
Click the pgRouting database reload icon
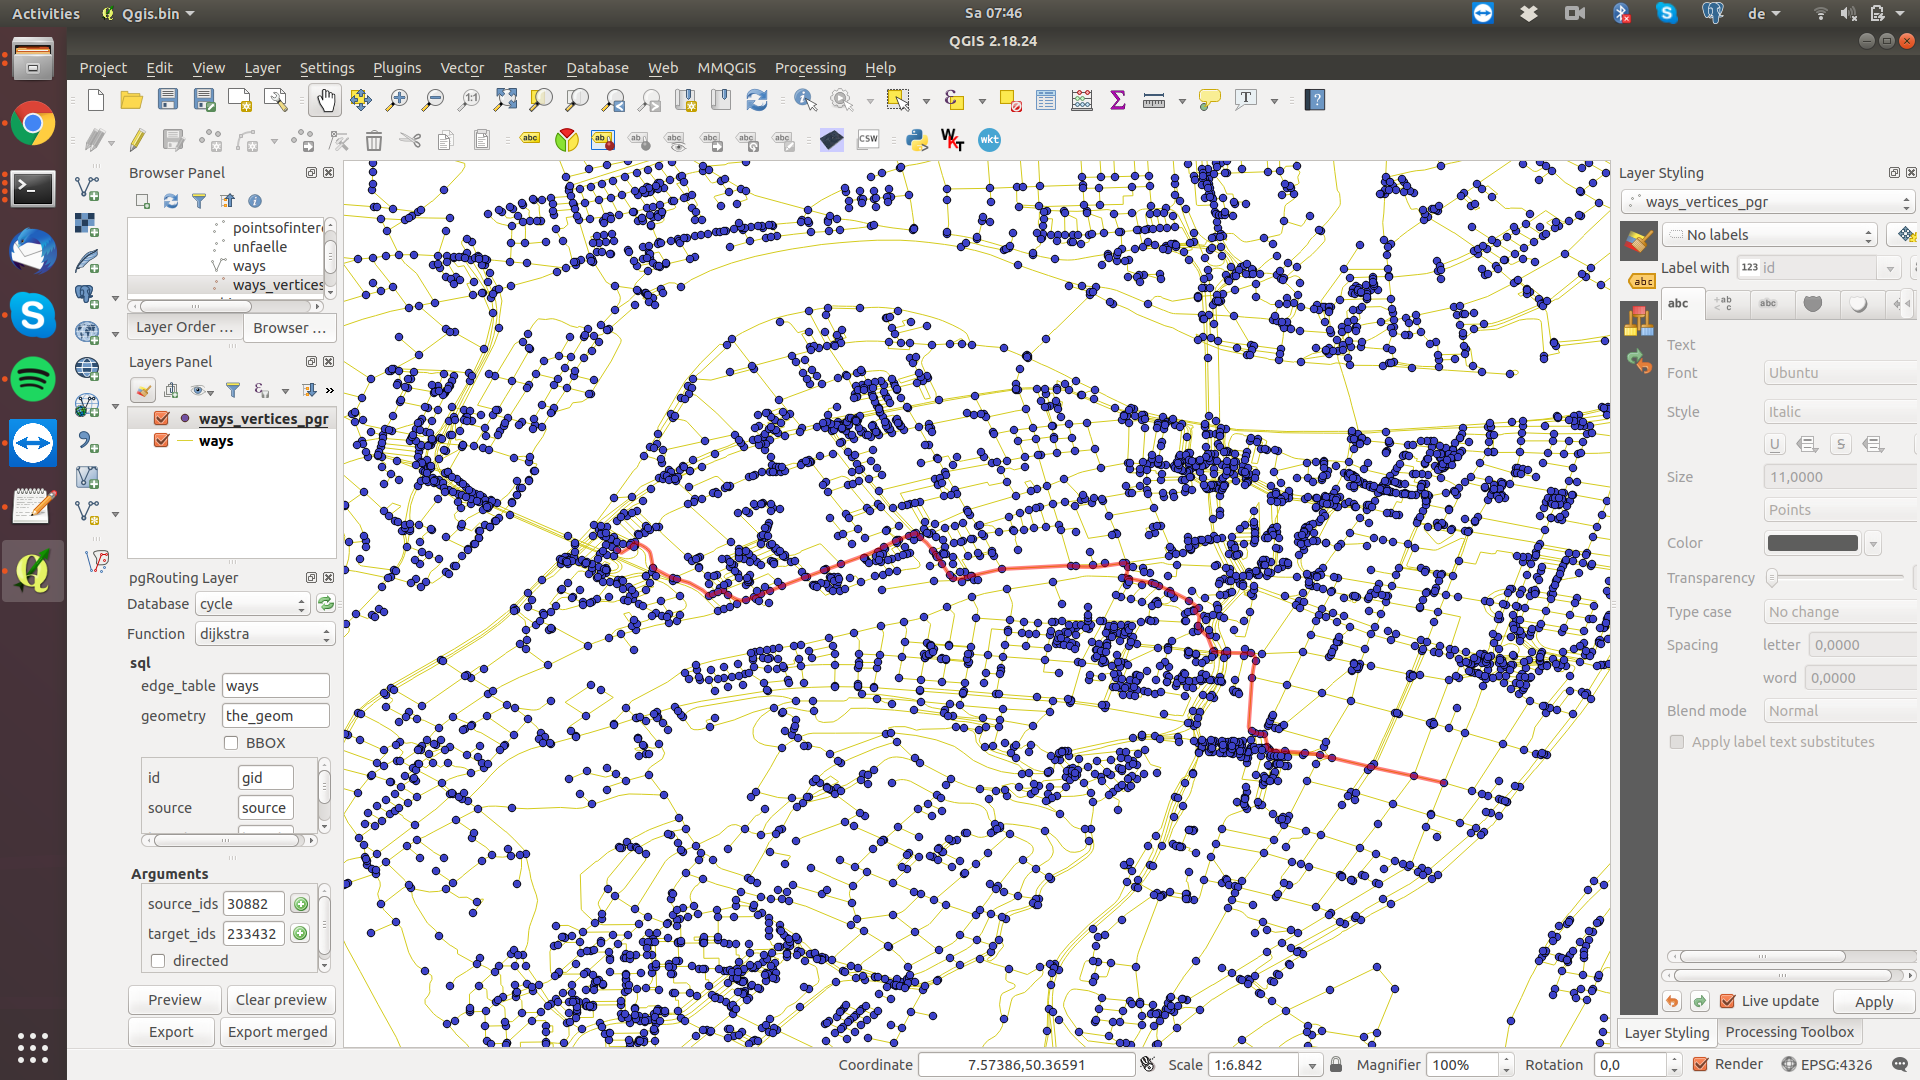pos(325,604)
